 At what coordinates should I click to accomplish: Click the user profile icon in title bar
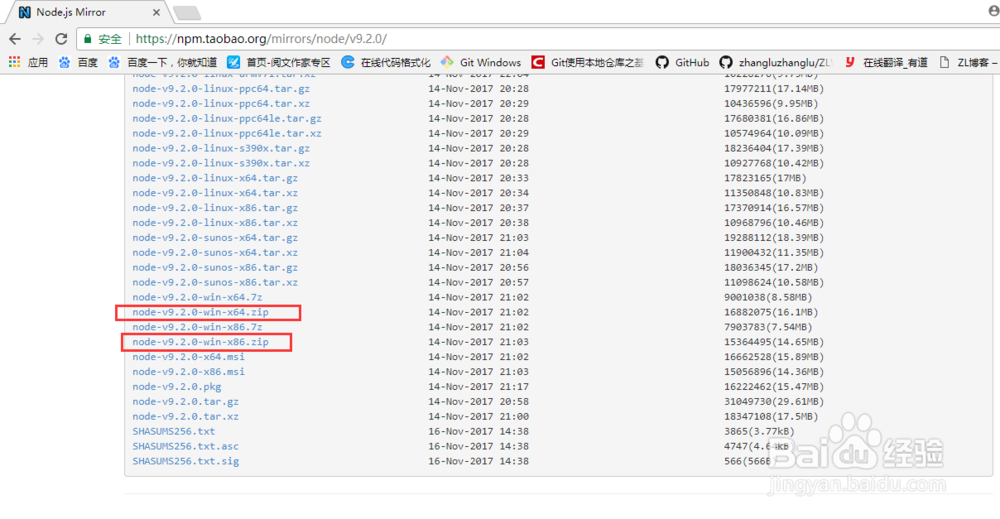point(994,11)
